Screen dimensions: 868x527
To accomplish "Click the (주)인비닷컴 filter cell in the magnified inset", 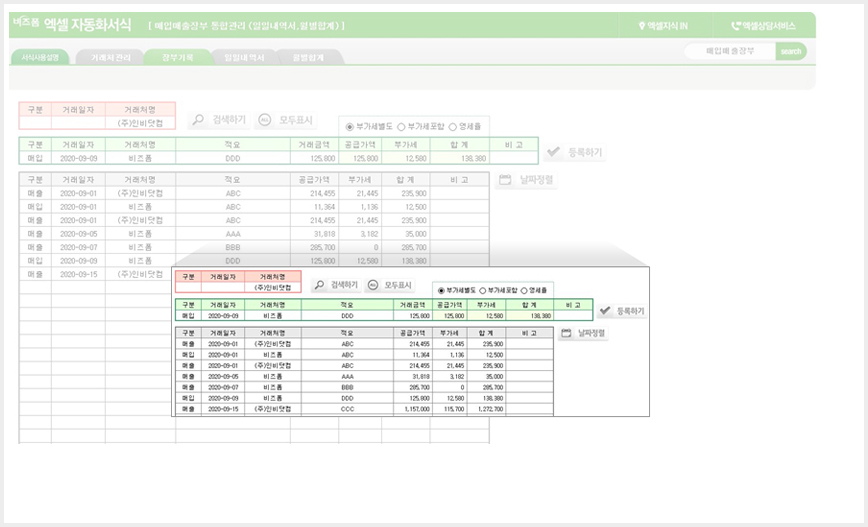I will [x=272, y=288].
